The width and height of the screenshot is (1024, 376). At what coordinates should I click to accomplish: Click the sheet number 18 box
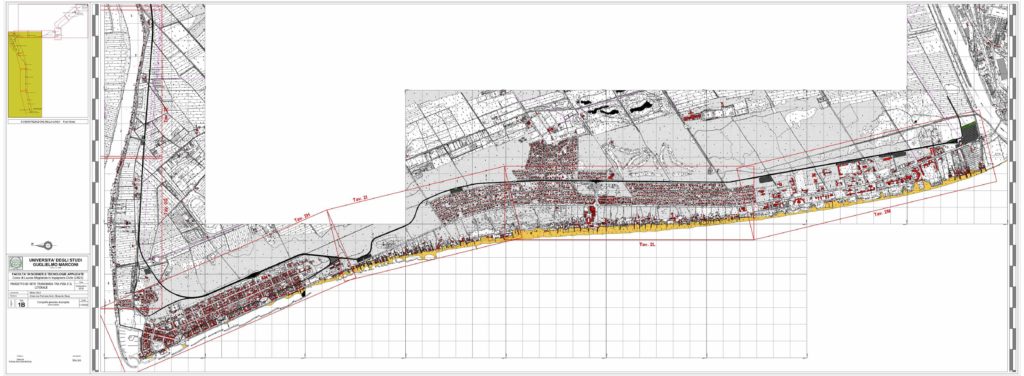click(x=22, y=304)
